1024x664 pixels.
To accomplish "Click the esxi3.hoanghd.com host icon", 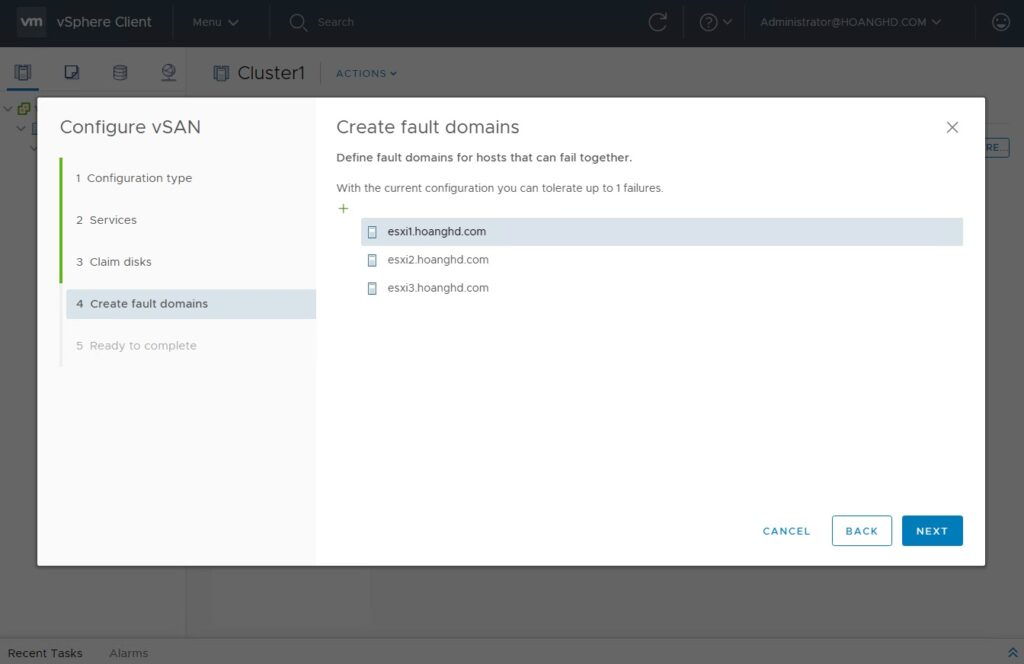I will point(372,288).
